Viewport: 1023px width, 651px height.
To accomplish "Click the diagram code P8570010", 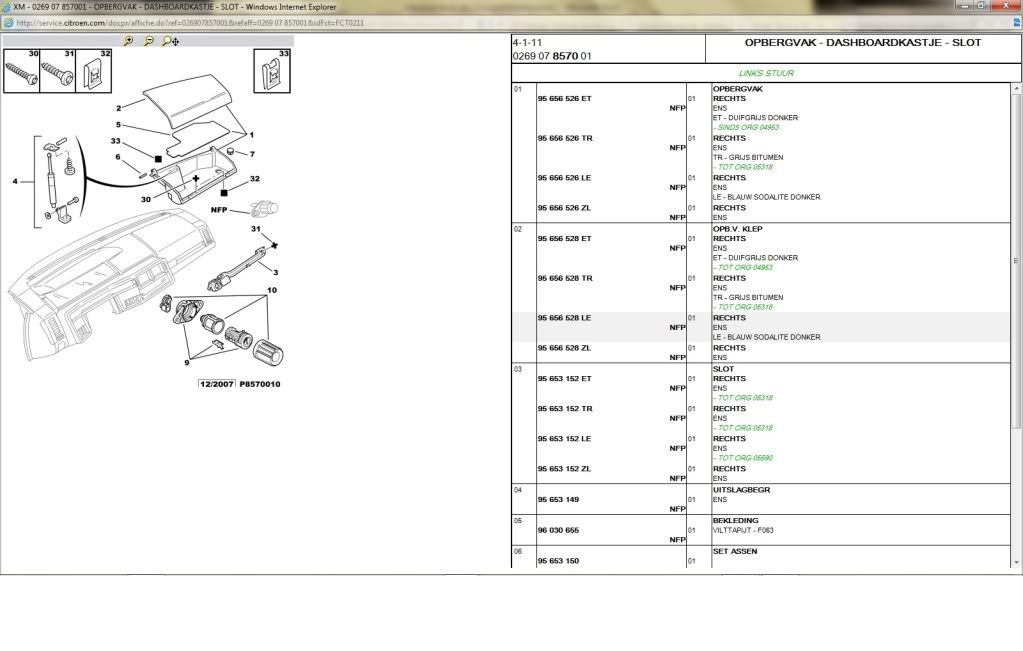I will pos(260,384).
